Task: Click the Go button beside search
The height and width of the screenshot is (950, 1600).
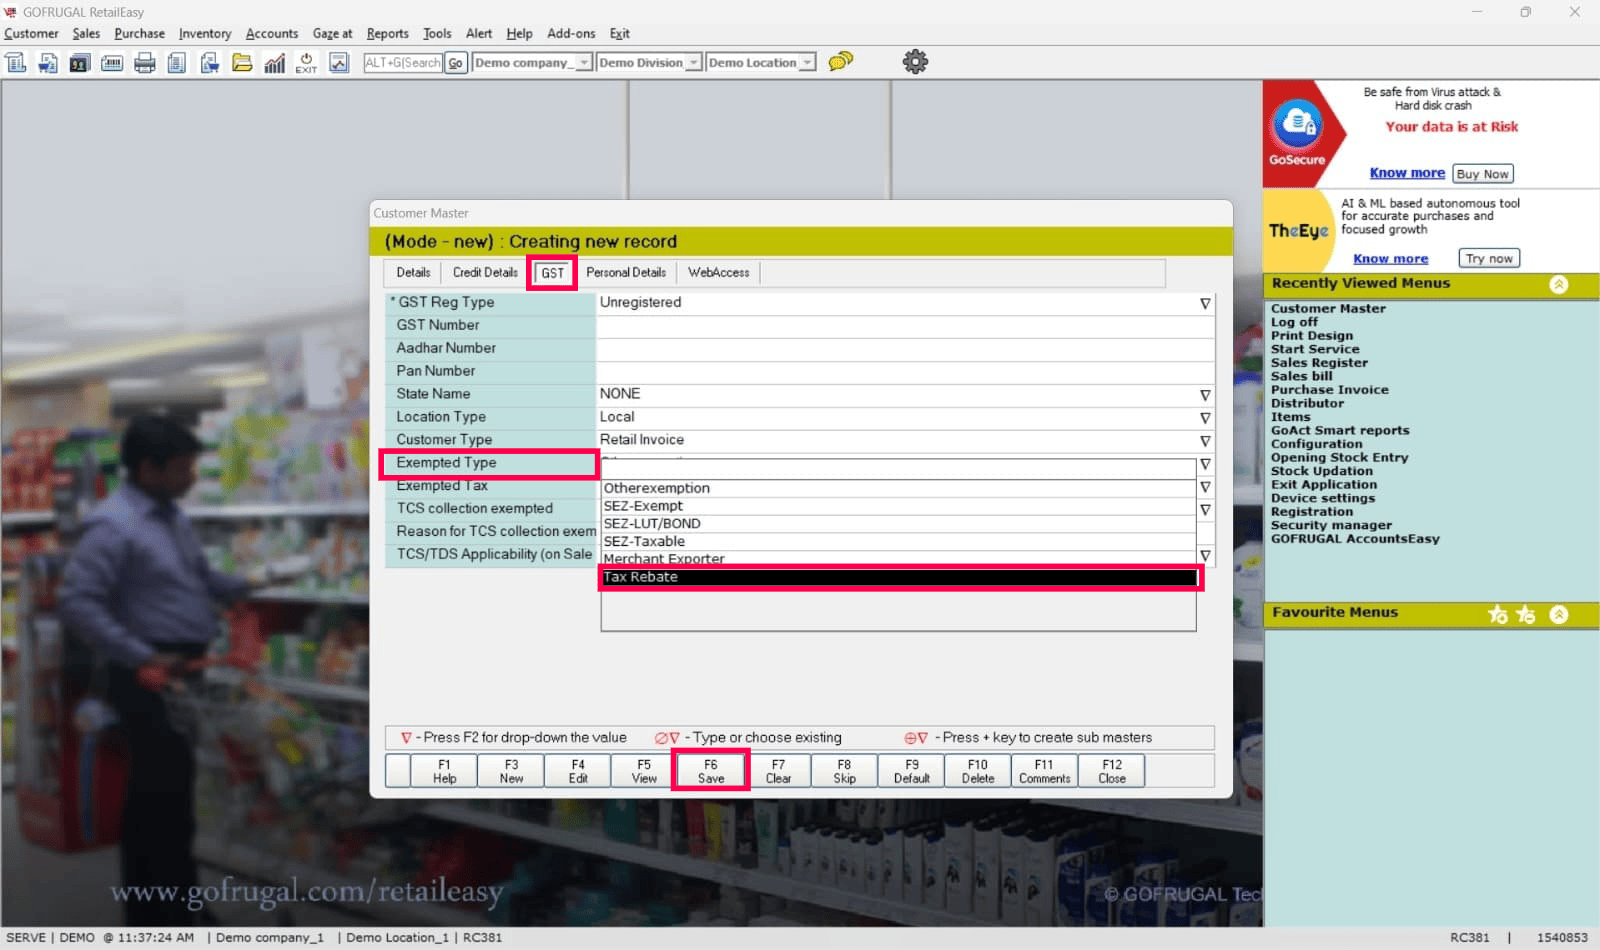Action: 455,63
